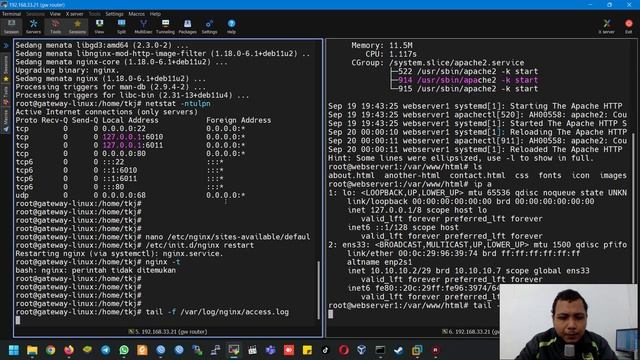Open VMware Workstation from taskbar
The image size is (640, 360).
(417, 350)
